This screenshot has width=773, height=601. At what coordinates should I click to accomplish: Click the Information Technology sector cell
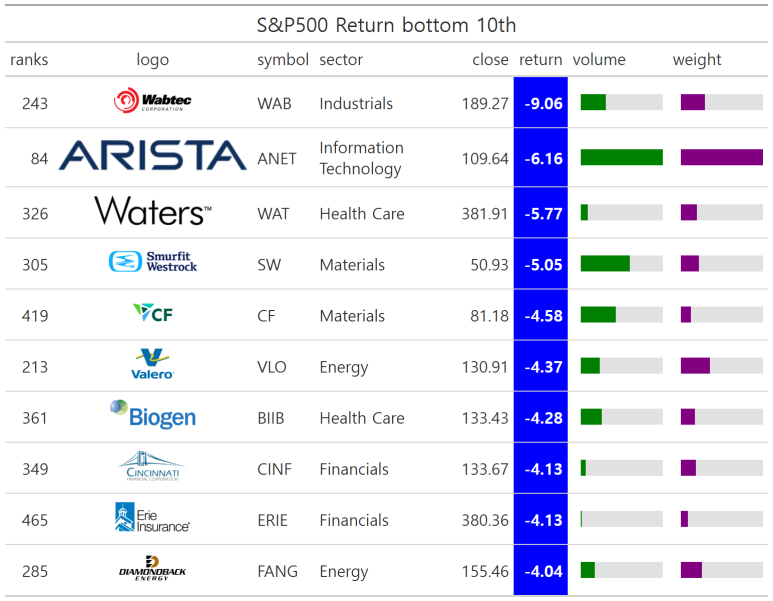coord(361,158)
